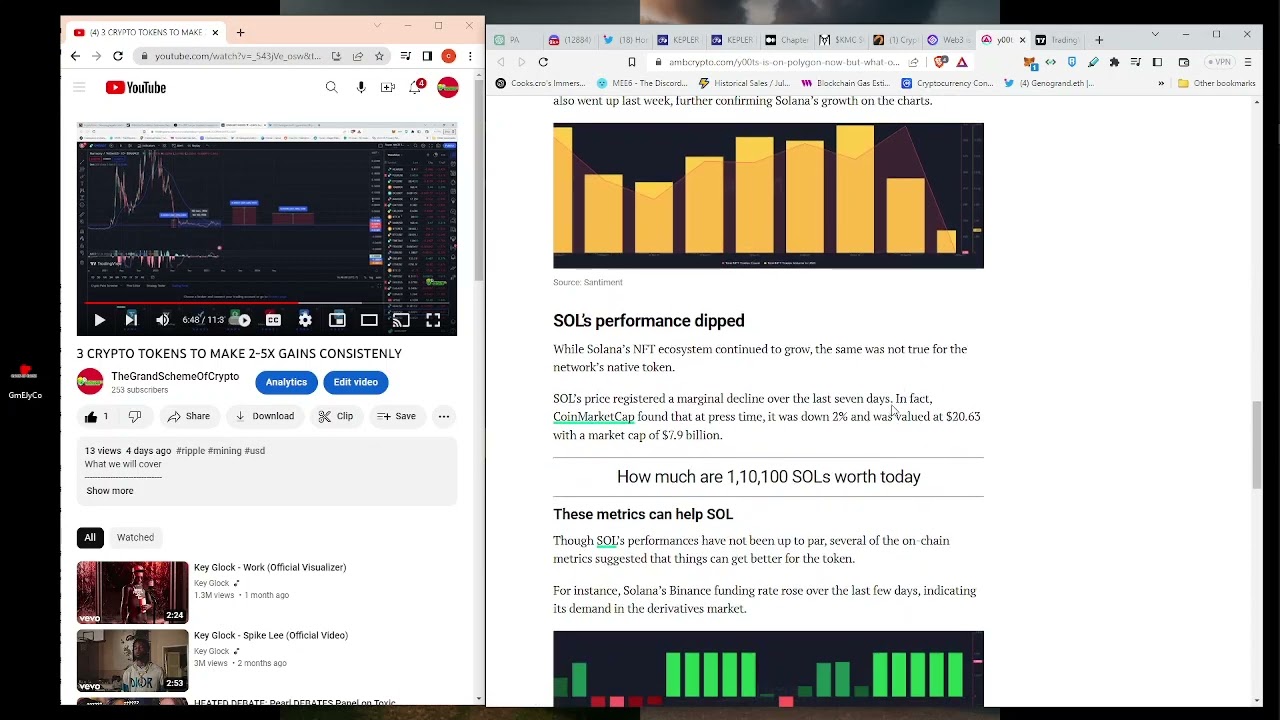Open Key Glock Work video thumbnail

132,593
